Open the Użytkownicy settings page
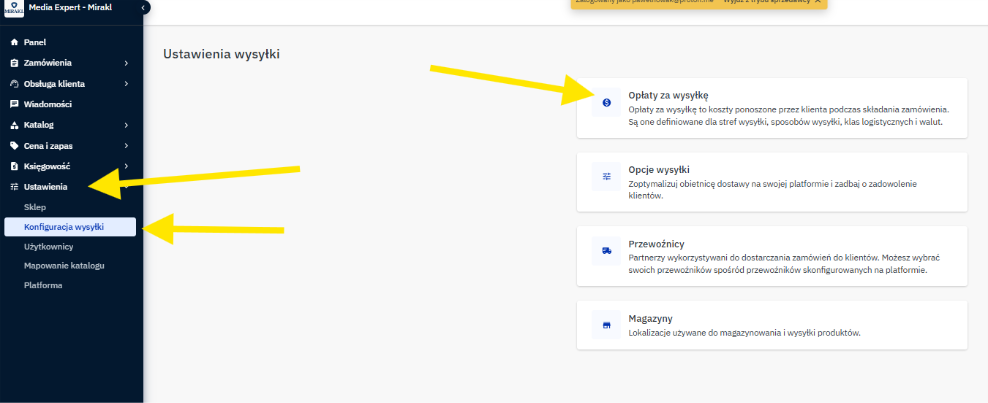This screenshot has height=403, width=988. (x=49, y=246)
